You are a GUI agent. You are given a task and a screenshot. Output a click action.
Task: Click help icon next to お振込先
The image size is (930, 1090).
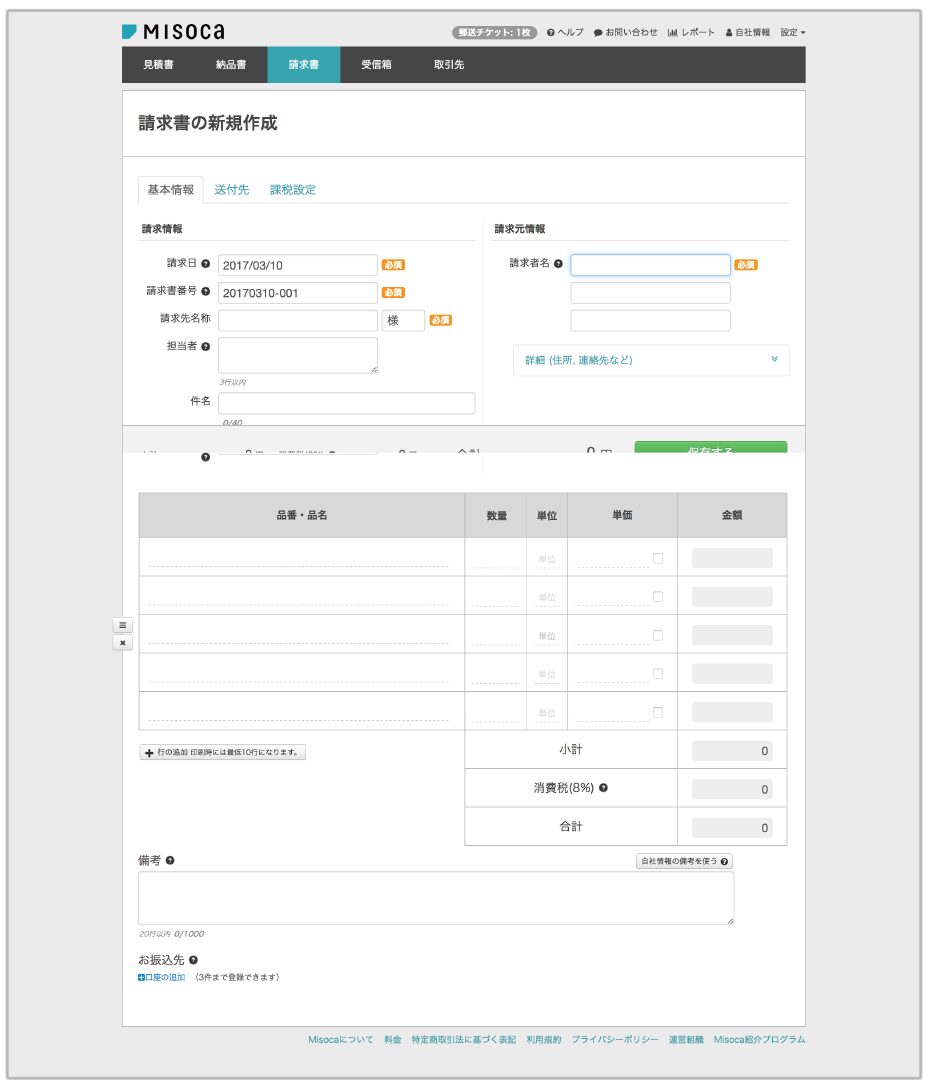click(x=193, y=960)
